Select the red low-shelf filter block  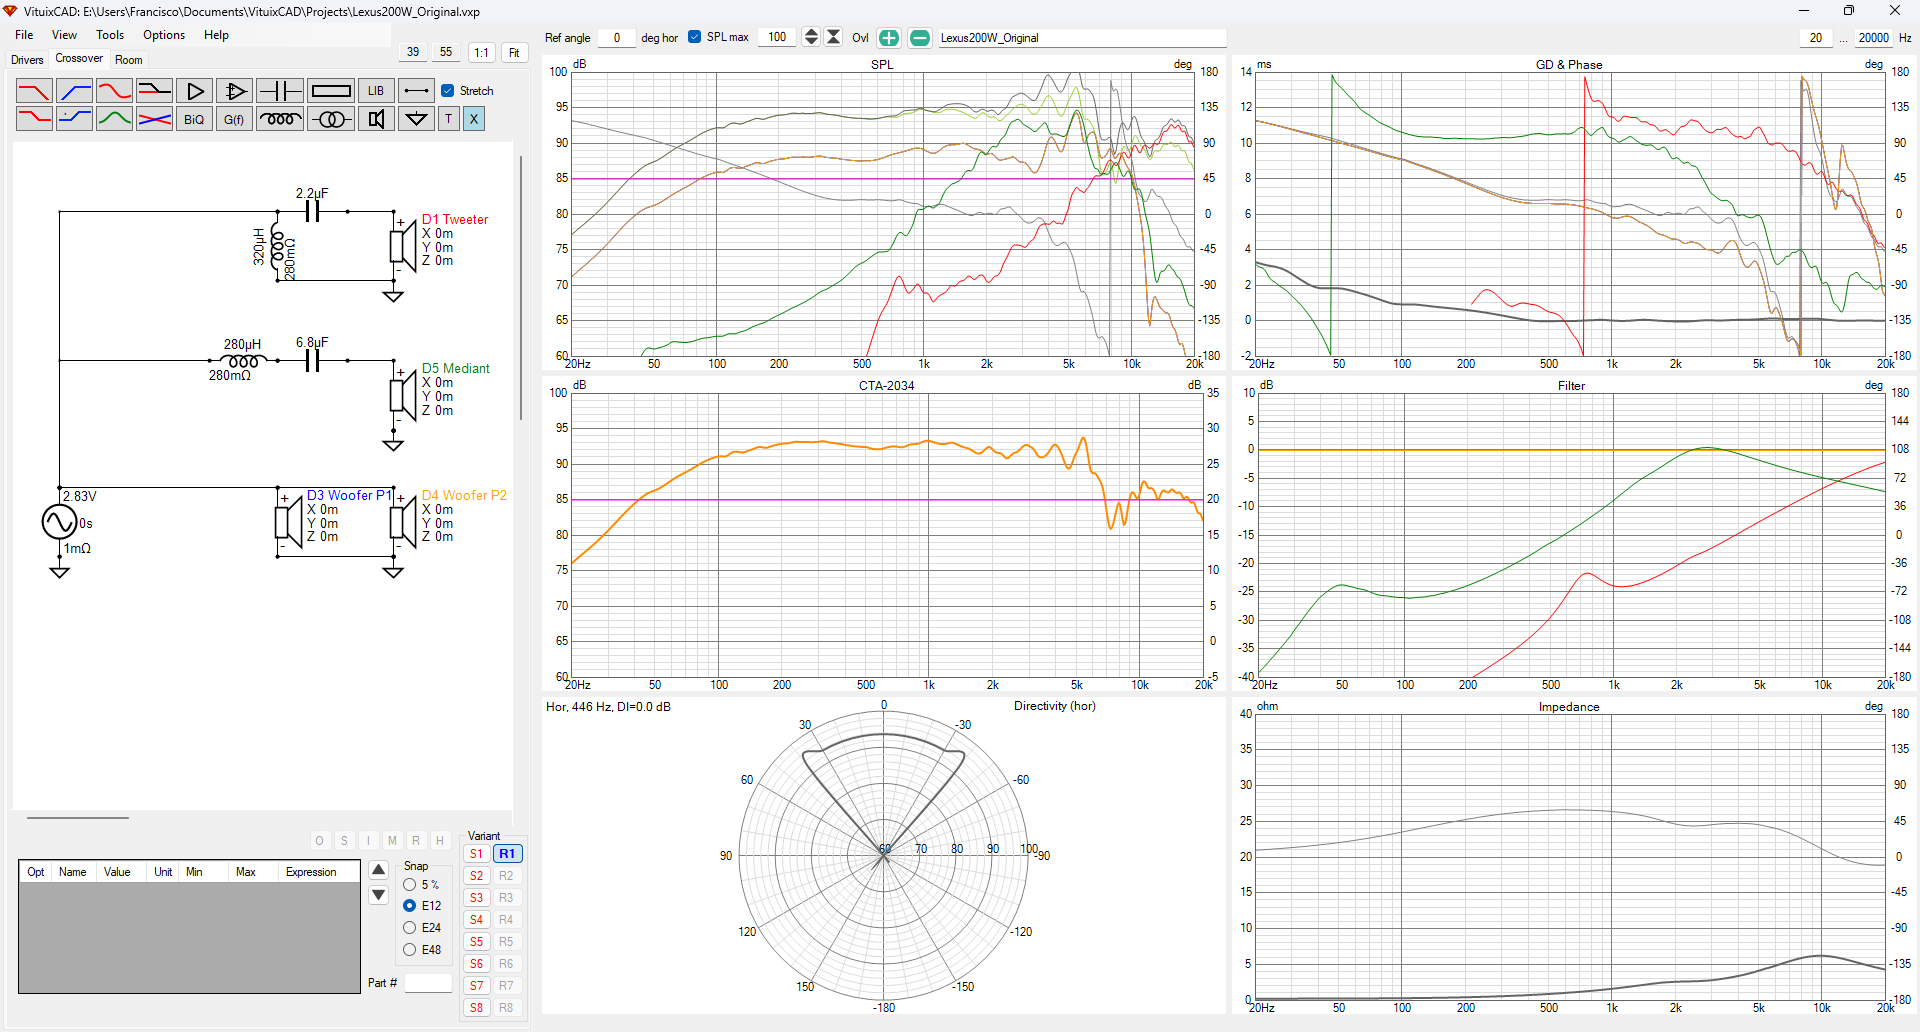tap(34, 119)
